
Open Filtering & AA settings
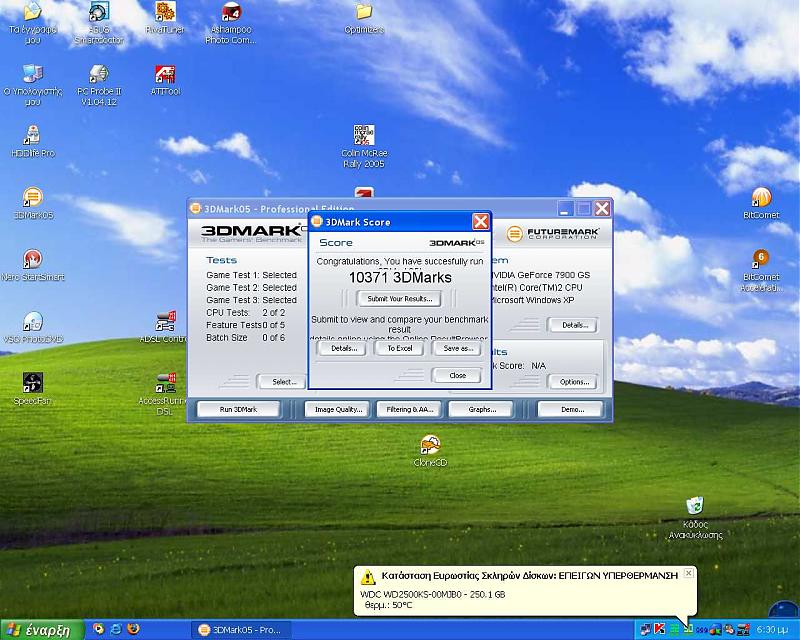[x=410, y=409]
